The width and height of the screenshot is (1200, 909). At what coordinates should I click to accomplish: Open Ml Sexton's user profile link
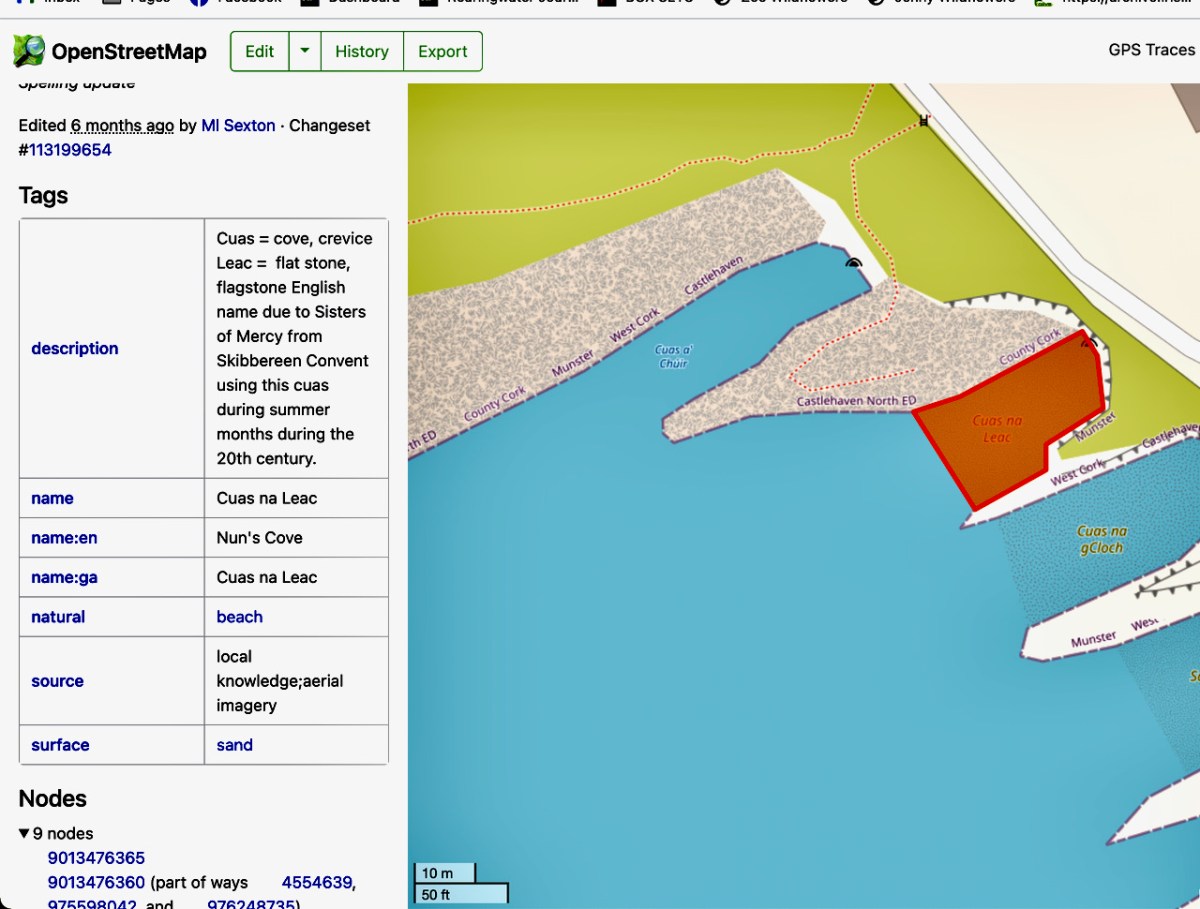[238, 125]
